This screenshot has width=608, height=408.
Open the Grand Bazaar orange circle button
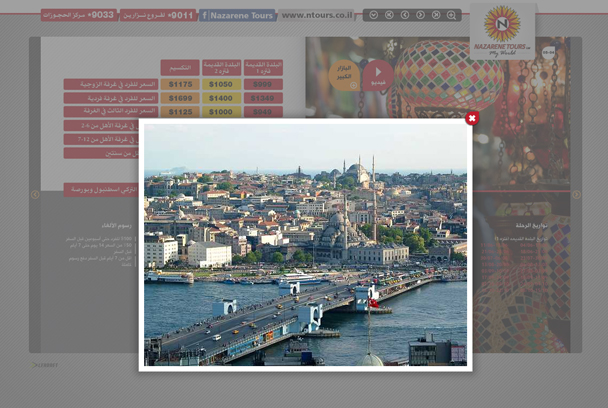[344, 75]
